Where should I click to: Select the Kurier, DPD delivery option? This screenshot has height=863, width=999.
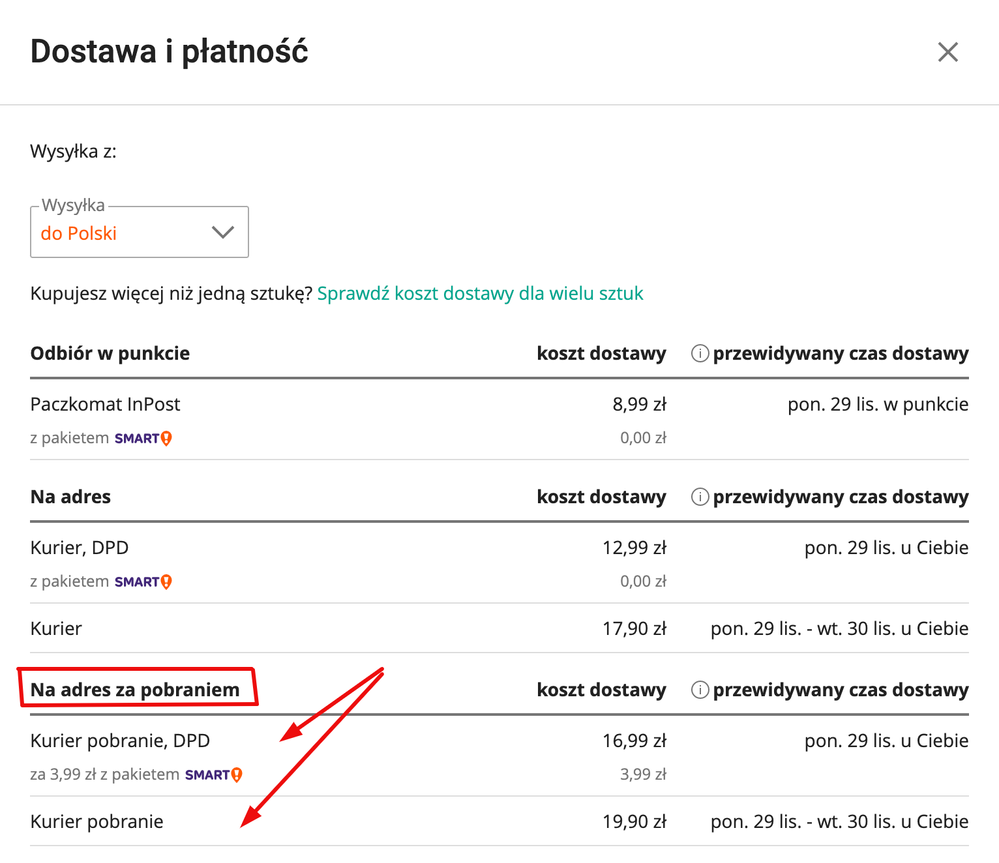79,548
